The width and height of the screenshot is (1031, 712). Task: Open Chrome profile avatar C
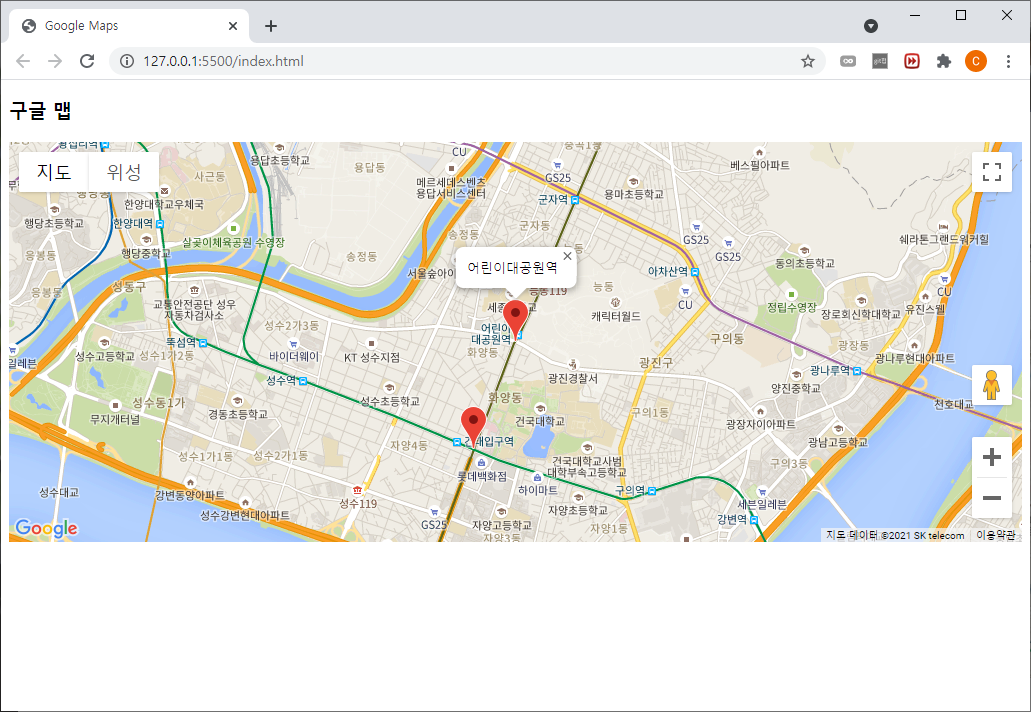976,61
